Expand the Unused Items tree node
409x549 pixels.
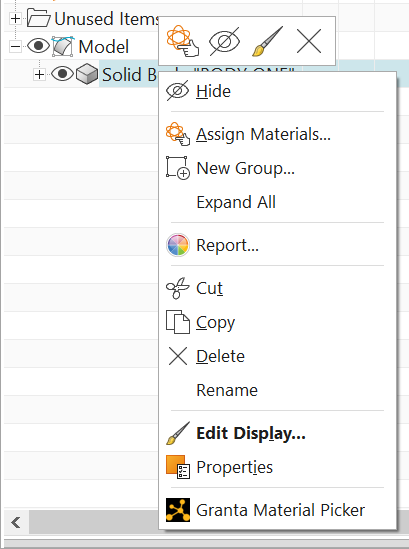[x=15, y=18]
